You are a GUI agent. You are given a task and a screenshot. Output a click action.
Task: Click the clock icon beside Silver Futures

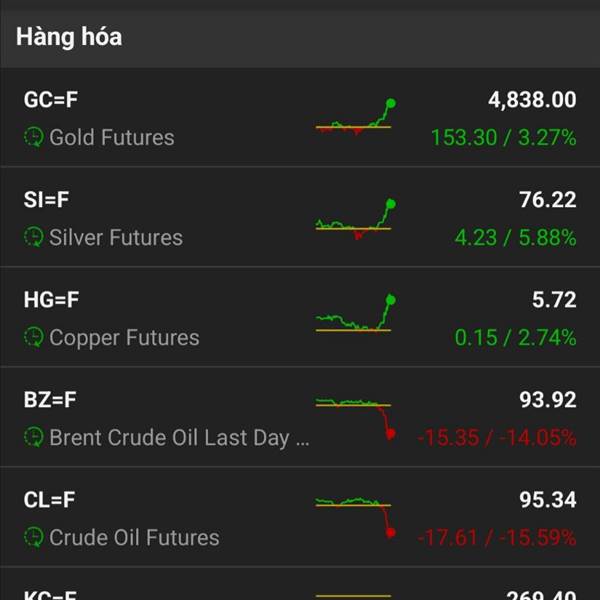pos(34,237)
